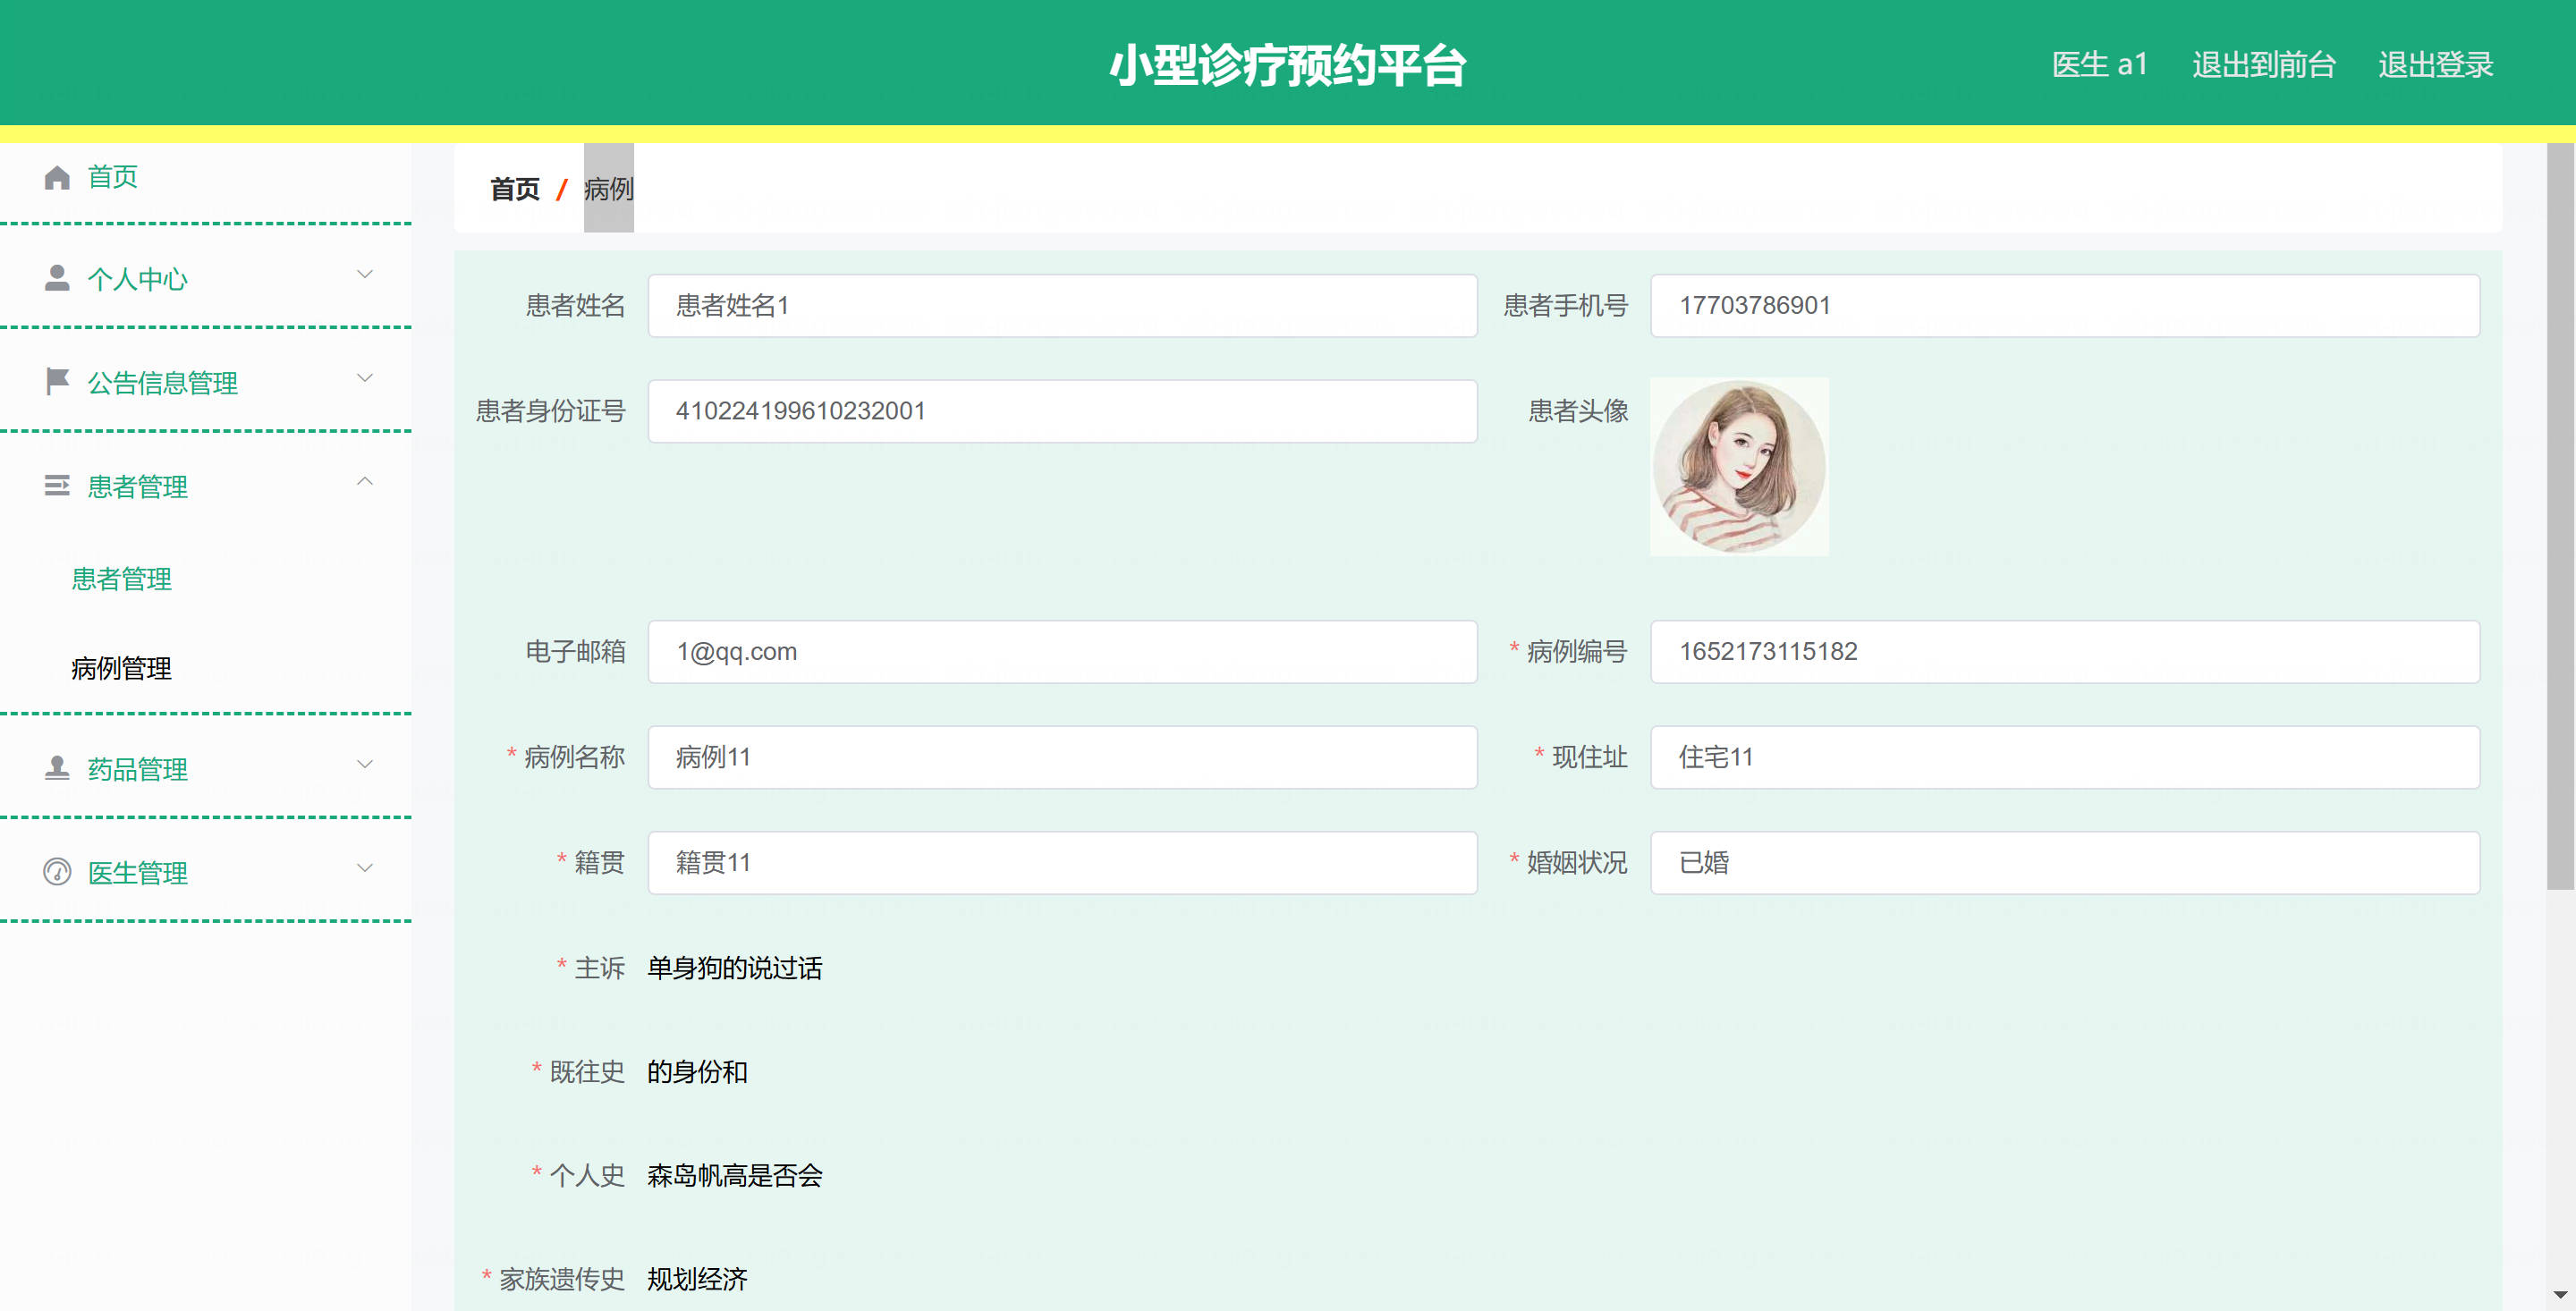
Task: Click the 主诉 field label
Action: [599, 968]
